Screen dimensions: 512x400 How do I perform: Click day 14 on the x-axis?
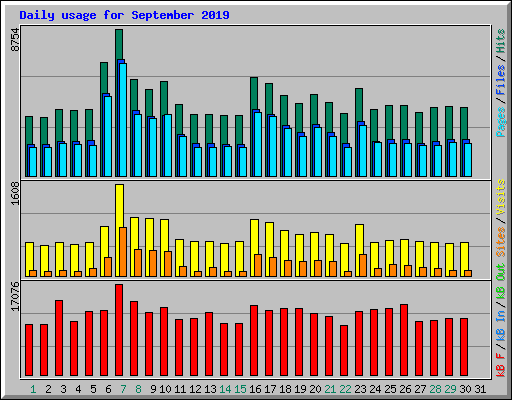[225, 389]
